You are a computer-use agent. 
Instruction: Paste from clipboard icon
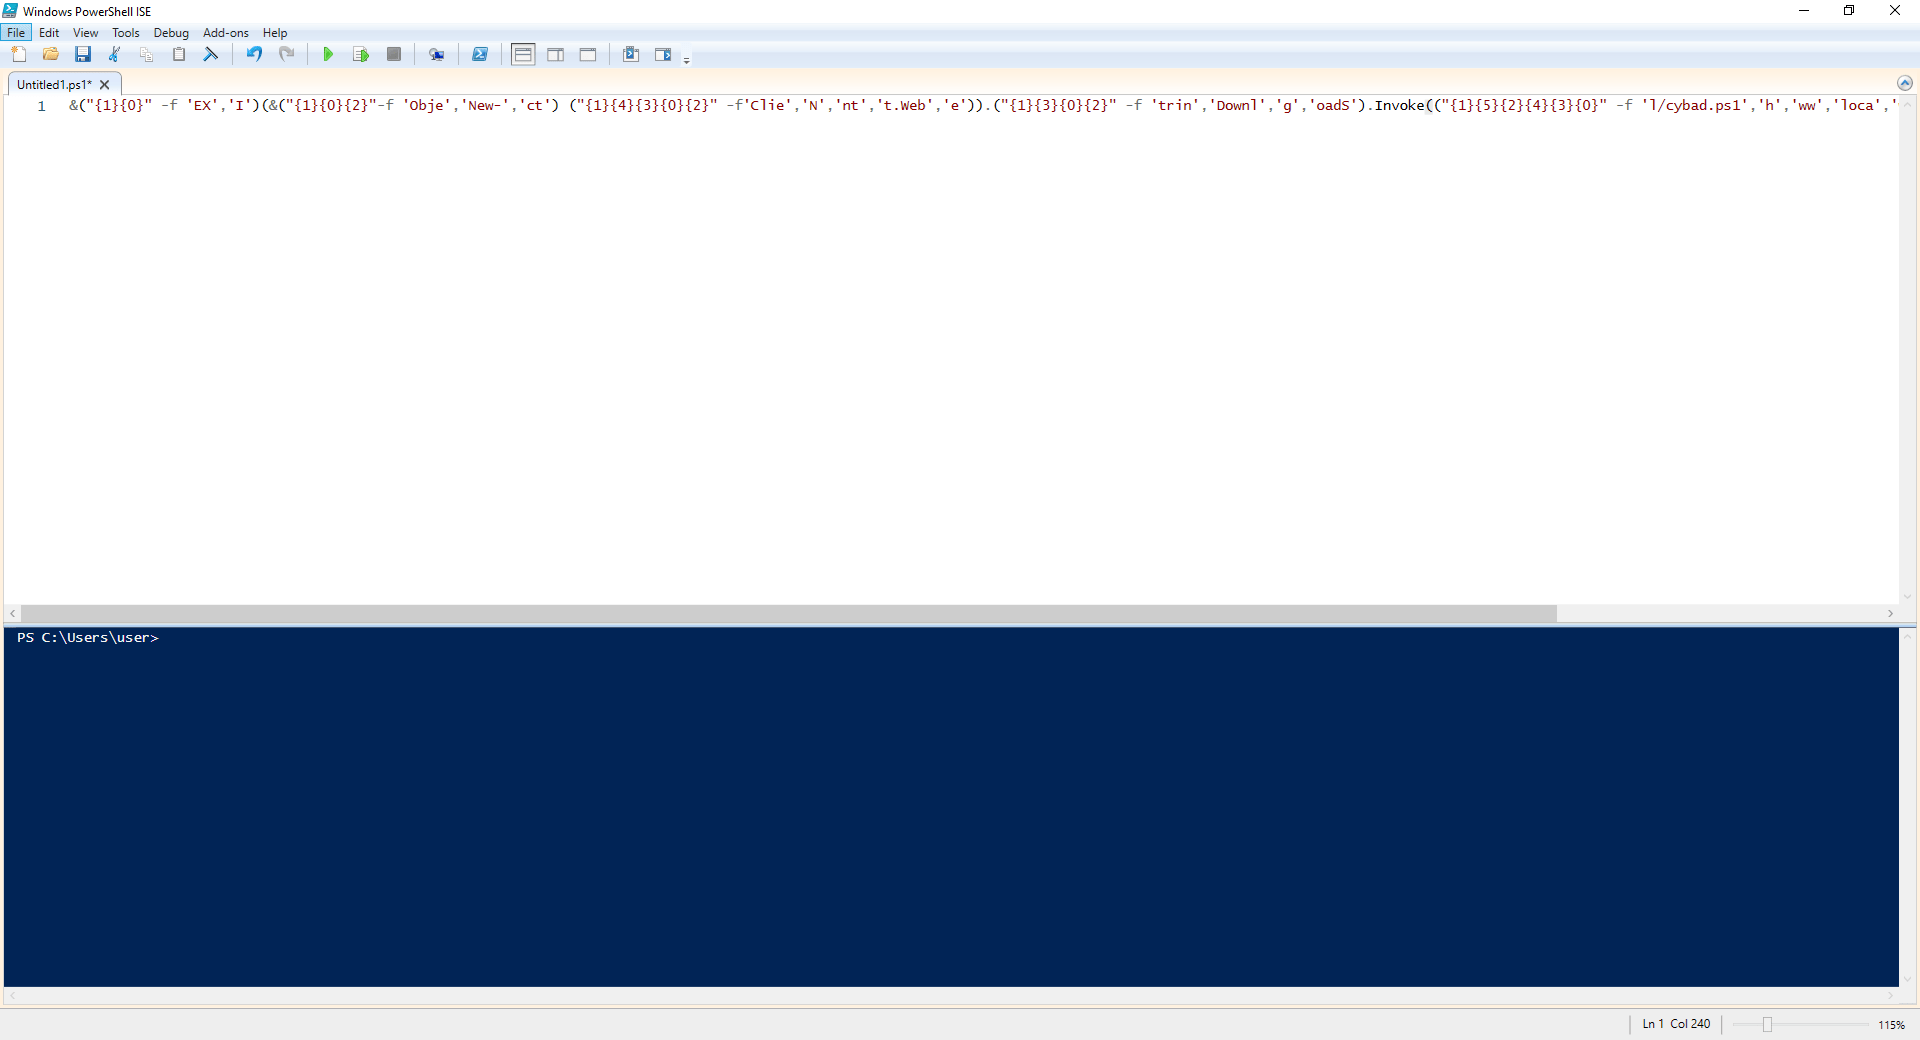tap(179, 55)
